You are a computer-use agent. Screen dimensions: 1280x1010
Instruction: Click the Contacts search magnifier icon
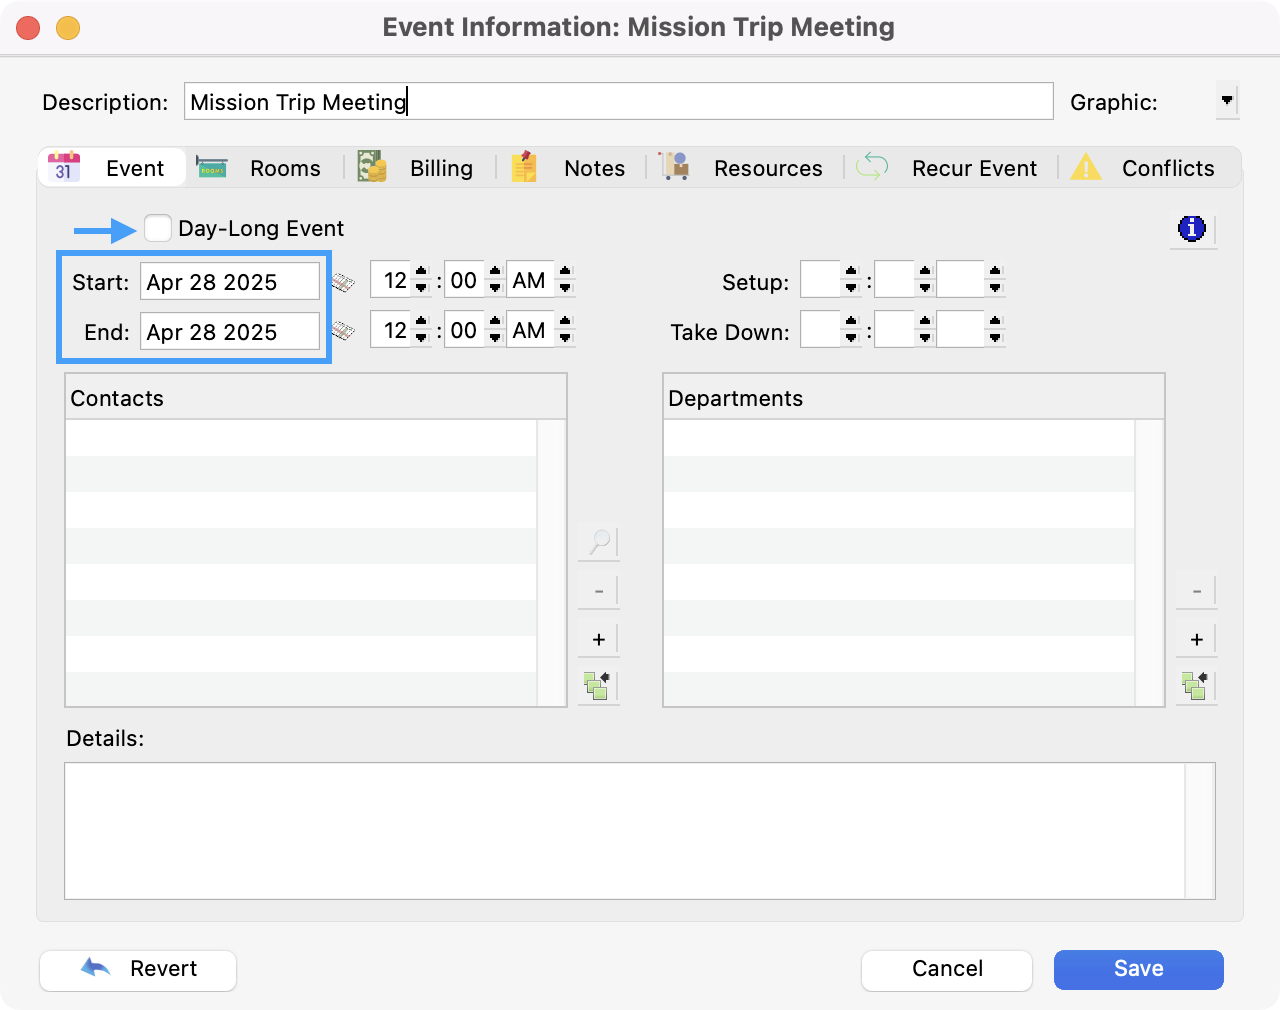(599, 542)
